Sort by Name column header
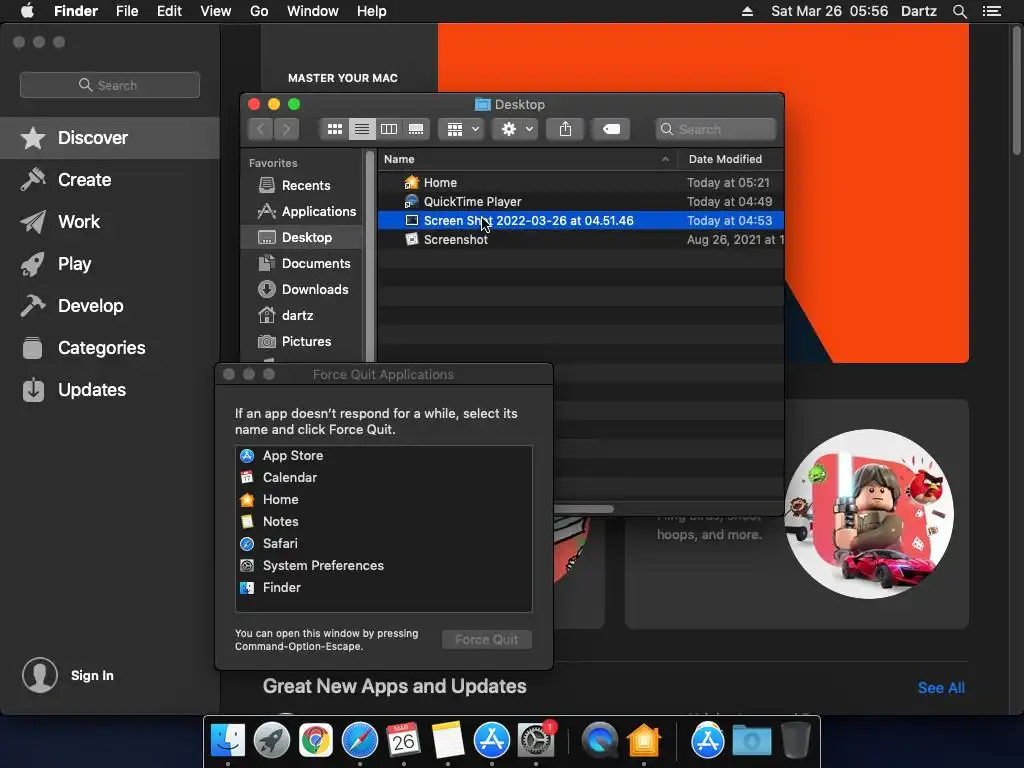The image size is (1024, 768). 527,159
